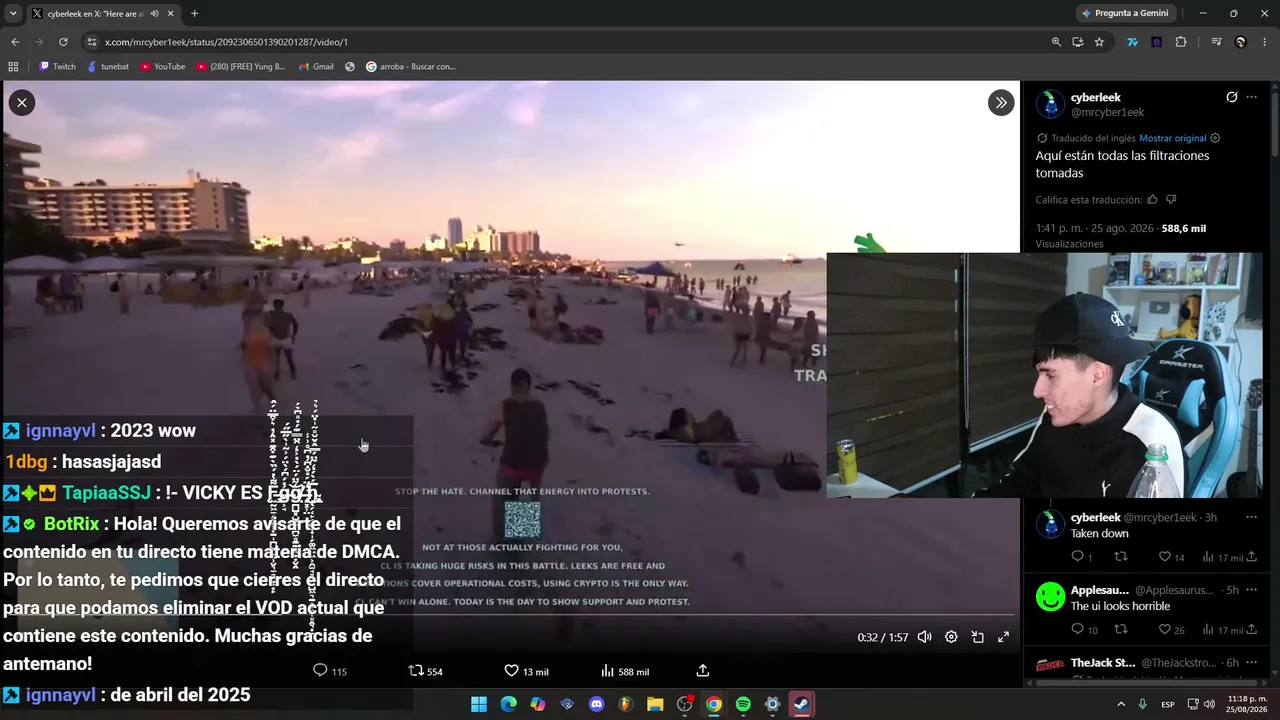Open the Chrome profile avatar menu
Viewport: 1280px width, 720px height.
pyautogui.click(x=1241, y=42)
